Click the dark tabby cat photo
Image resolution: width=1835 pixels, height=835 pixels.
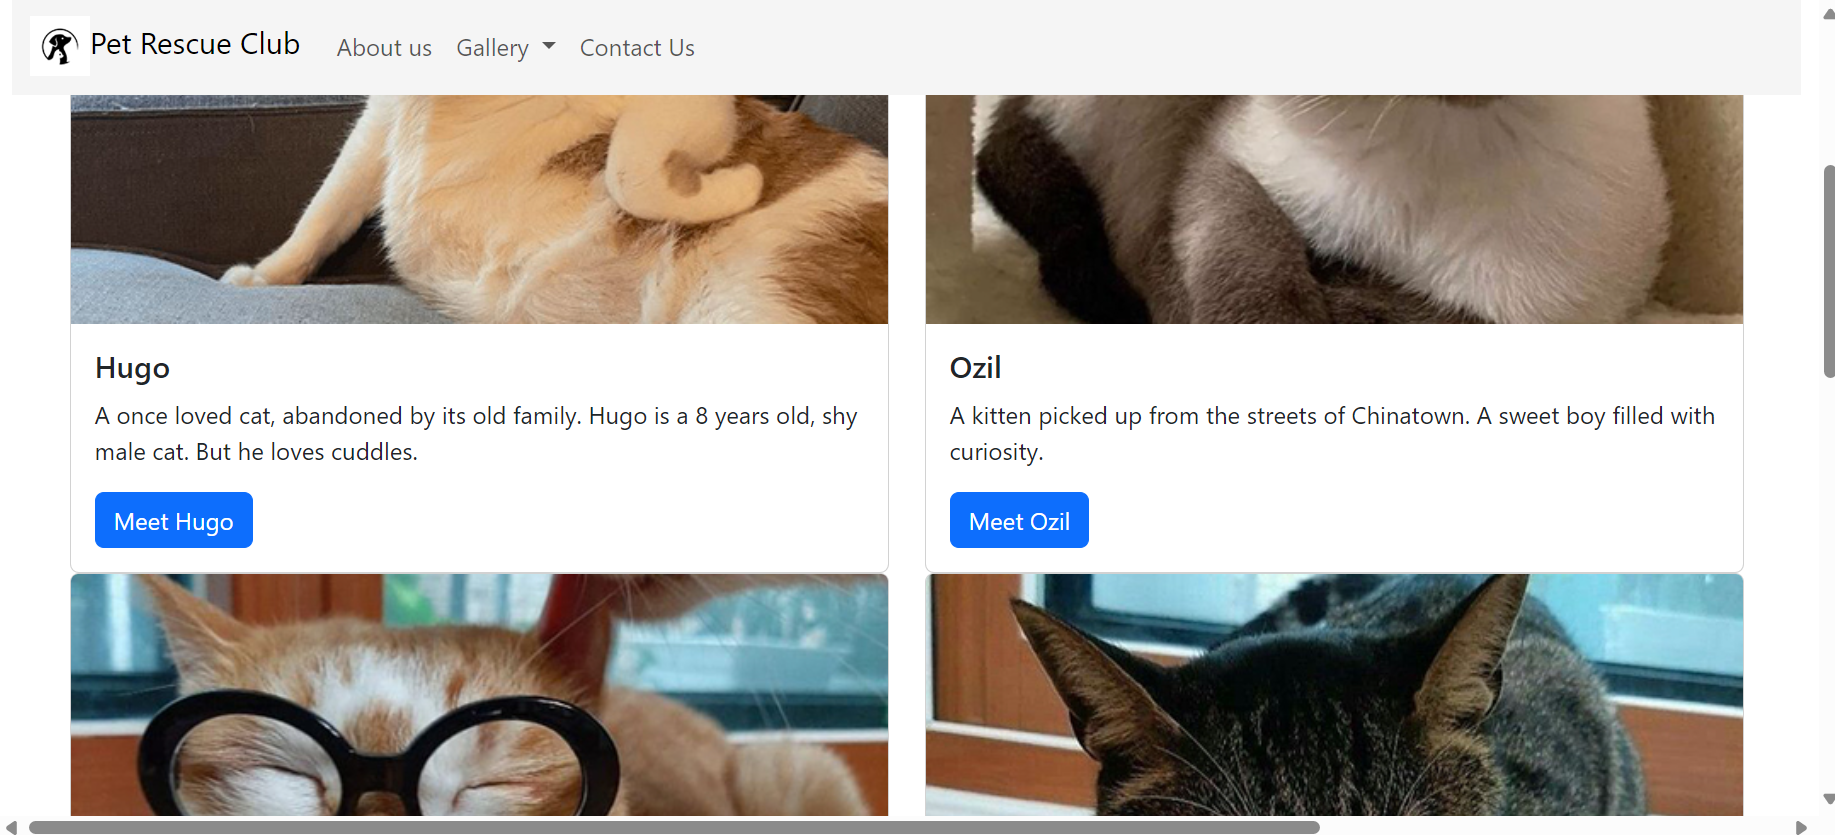1334,695
